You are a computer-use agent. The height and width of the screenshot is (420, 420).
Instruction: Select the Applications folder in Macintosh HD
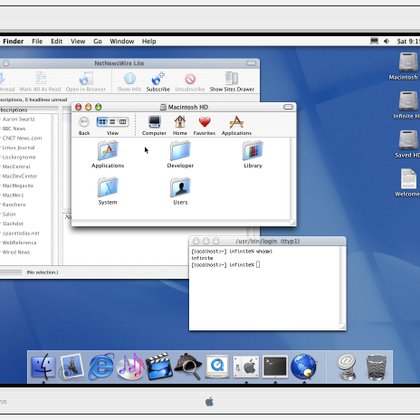tap(108, 154)
